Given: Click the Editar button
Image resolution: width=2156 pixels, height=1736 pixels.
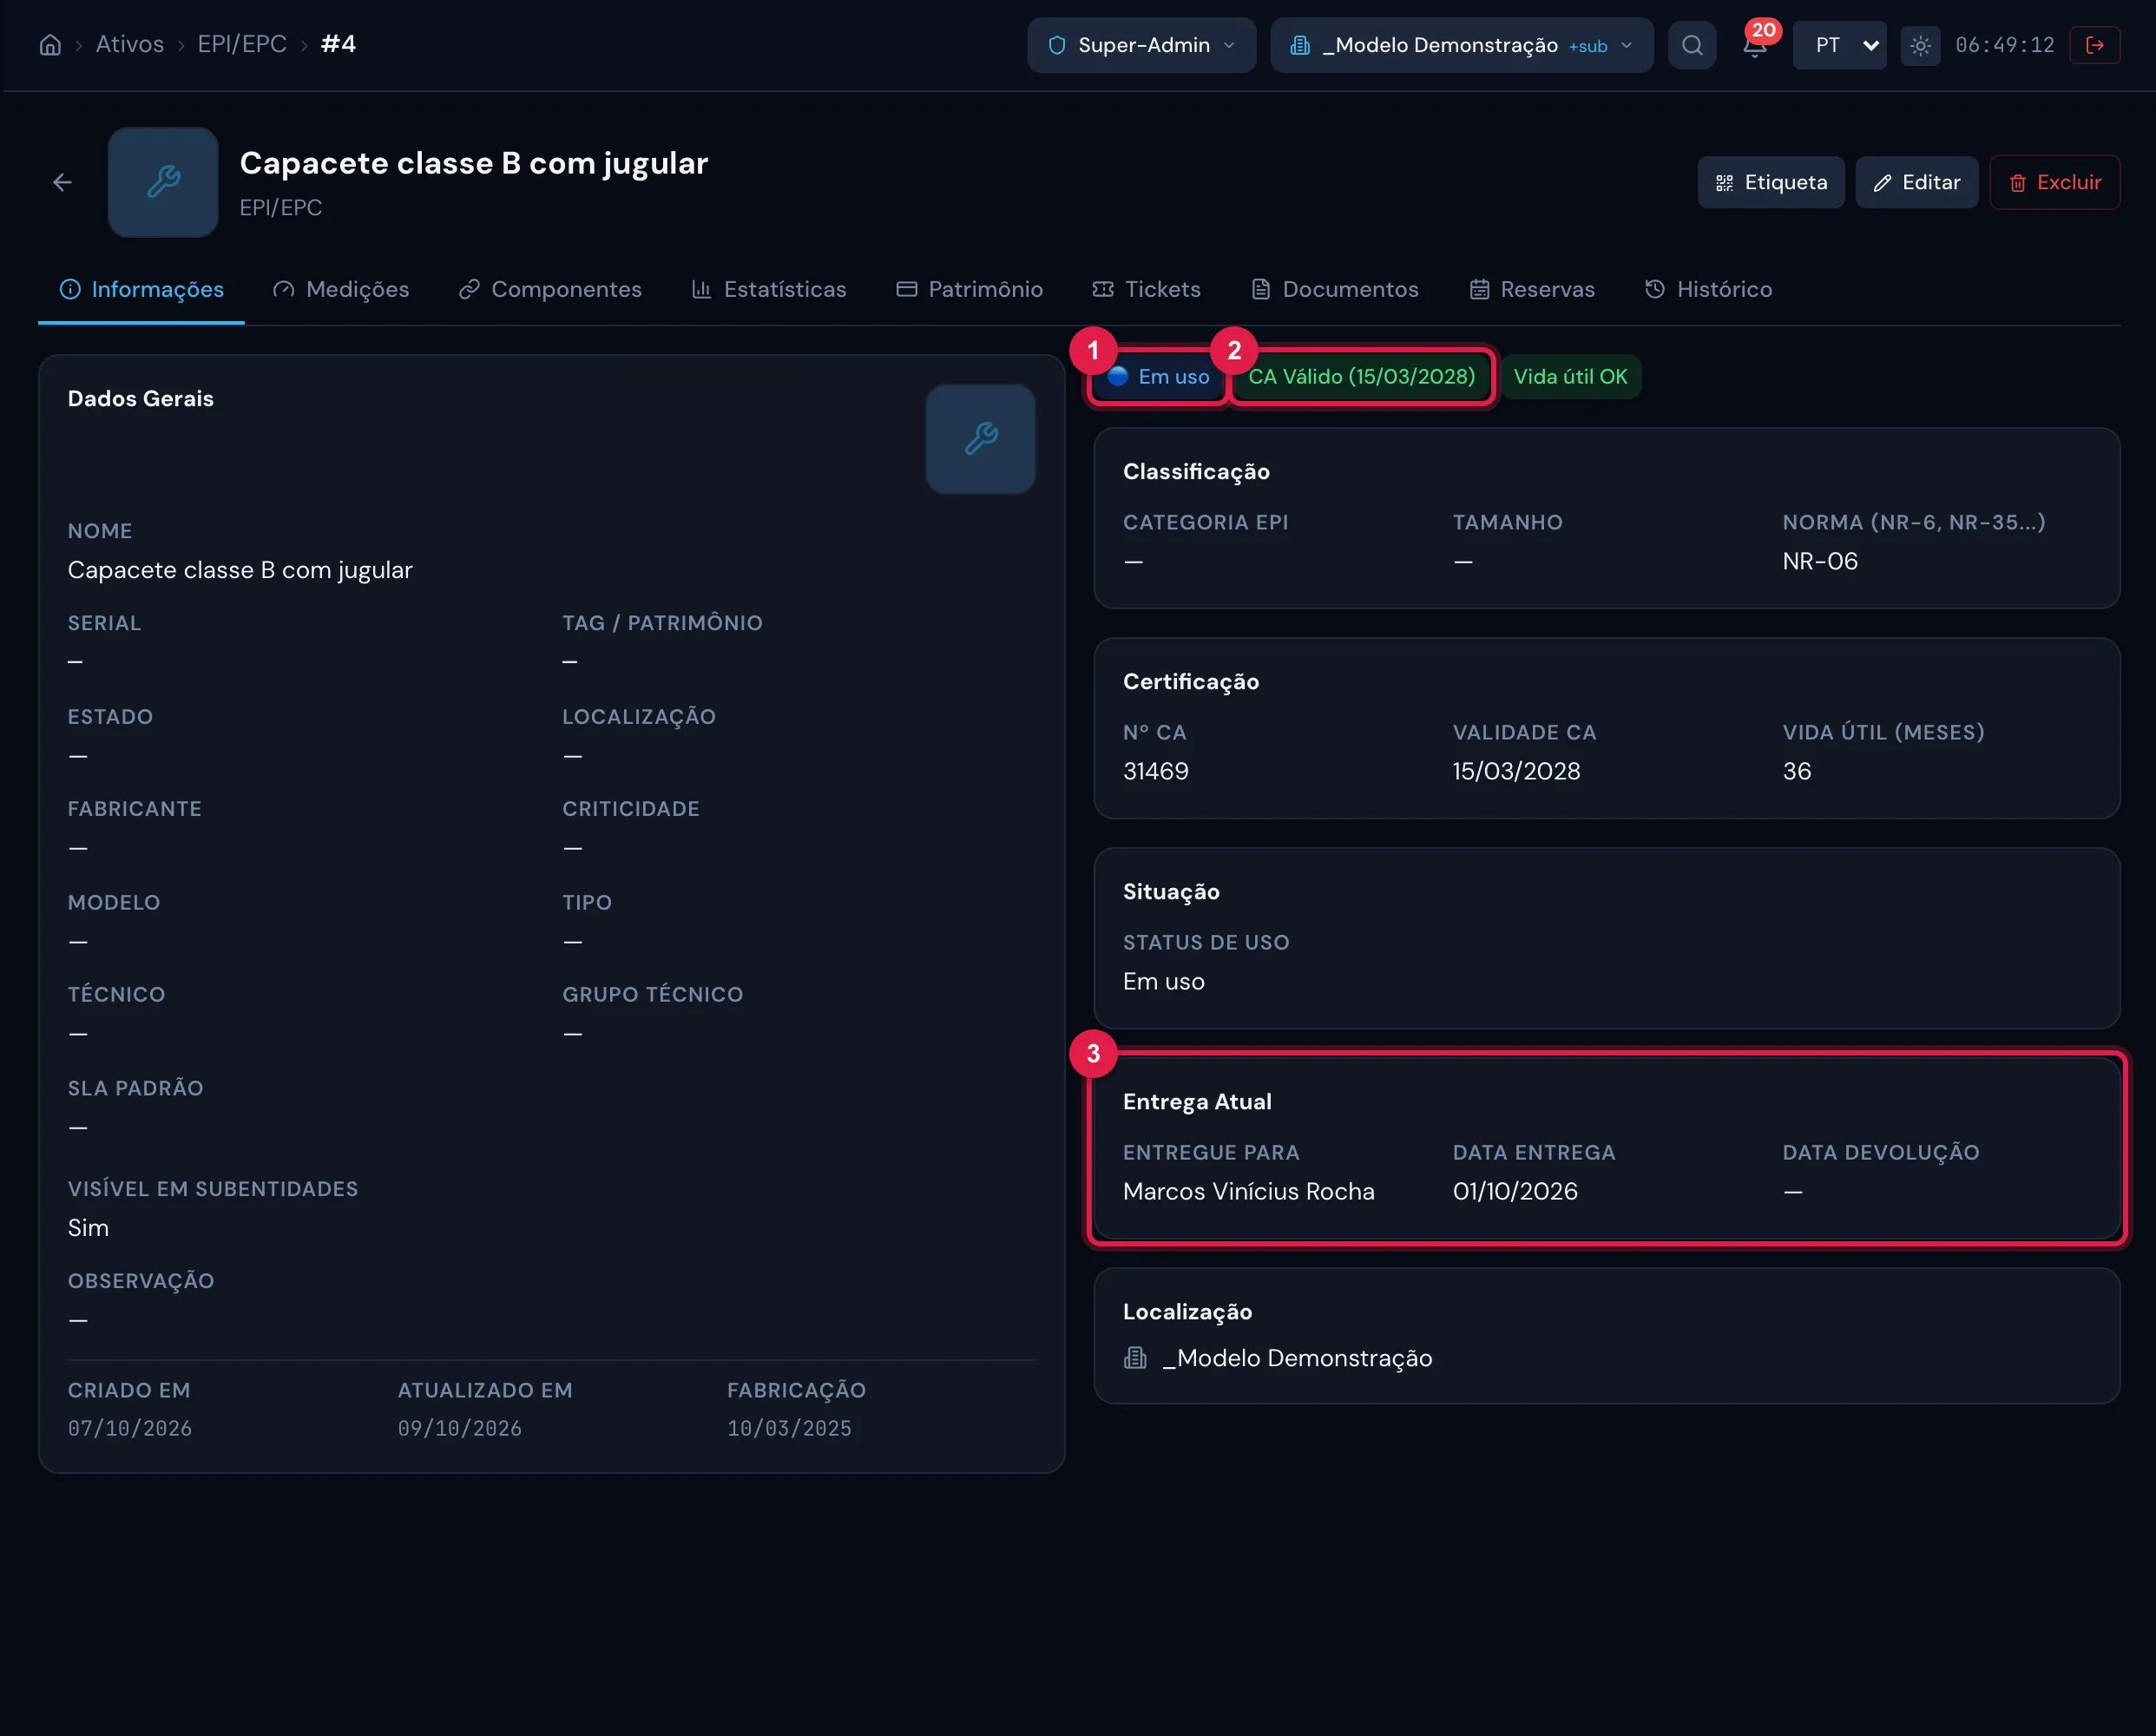Looking at the screenshot, I should [x=1916, y=182].
